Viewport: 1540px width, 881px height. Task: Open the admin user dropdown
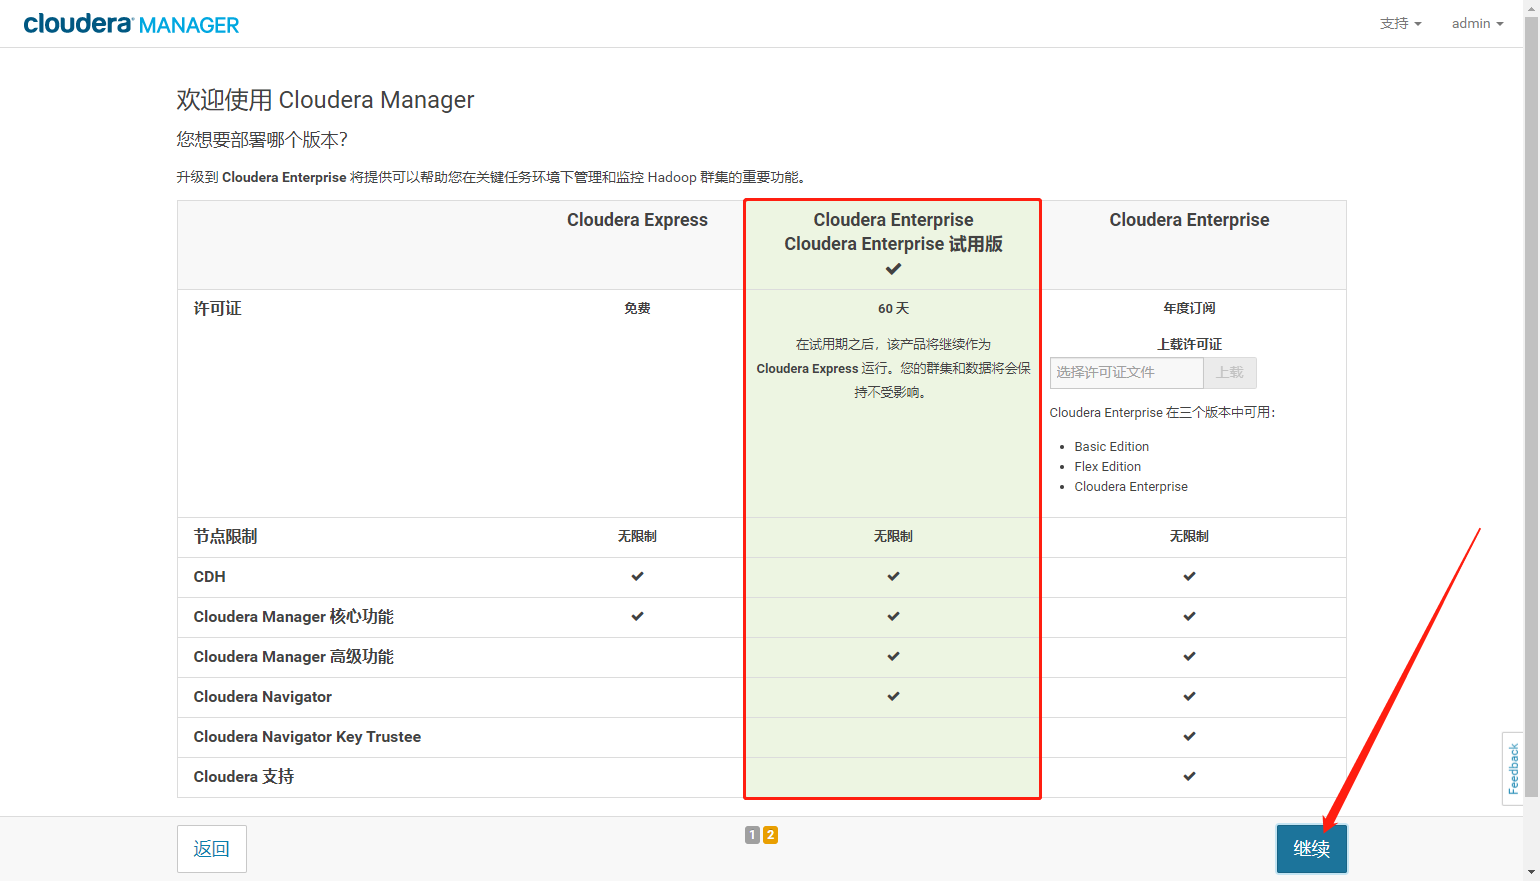point(1477,23)
